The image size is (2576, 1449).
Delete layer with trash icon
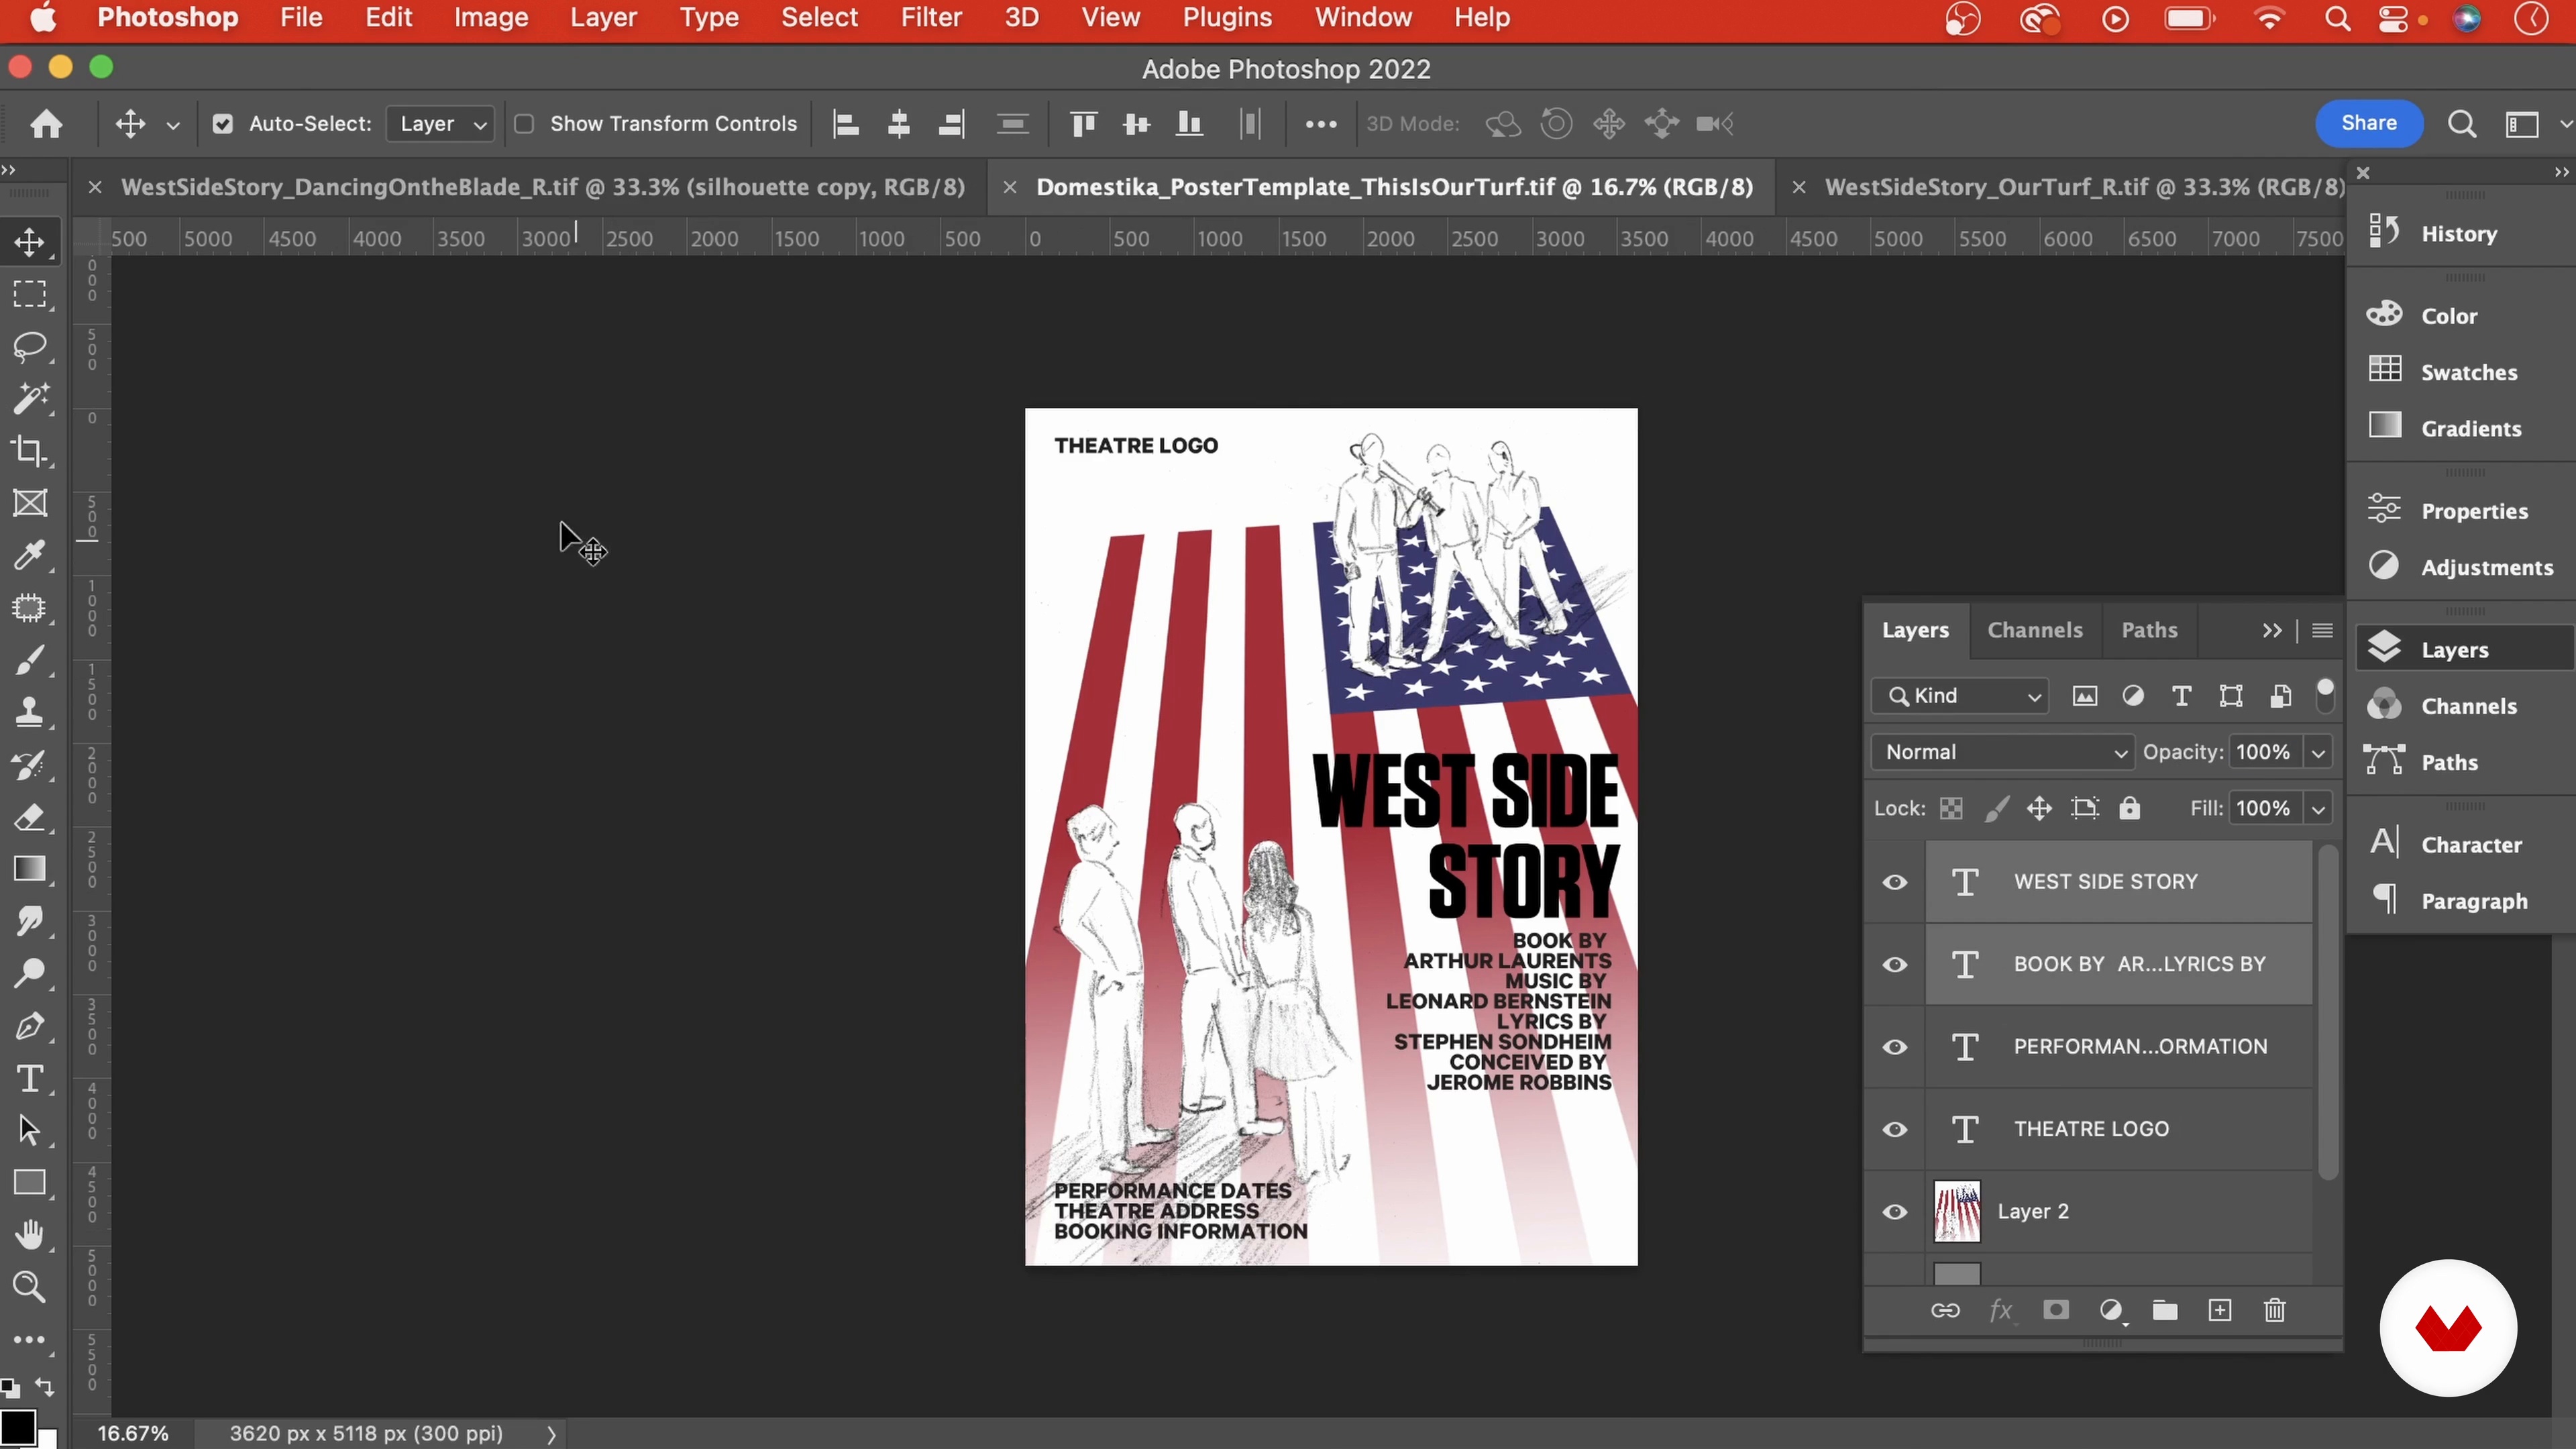tap(2275, 1310)
